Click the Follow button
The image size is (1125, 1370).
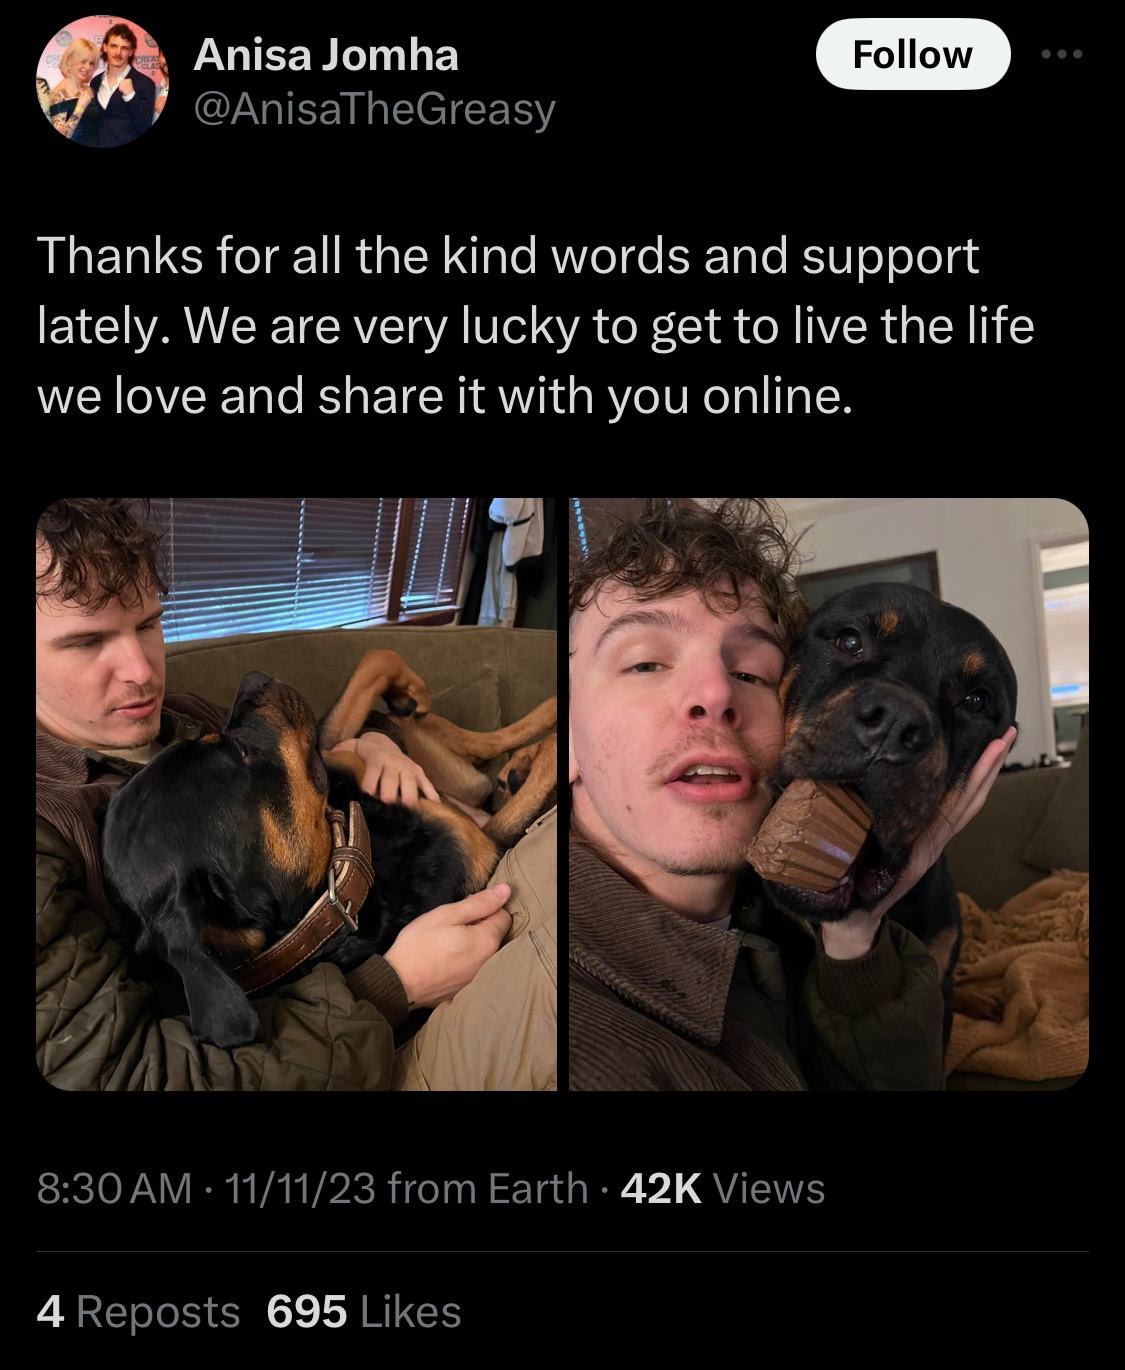click(x=913, y=54)
